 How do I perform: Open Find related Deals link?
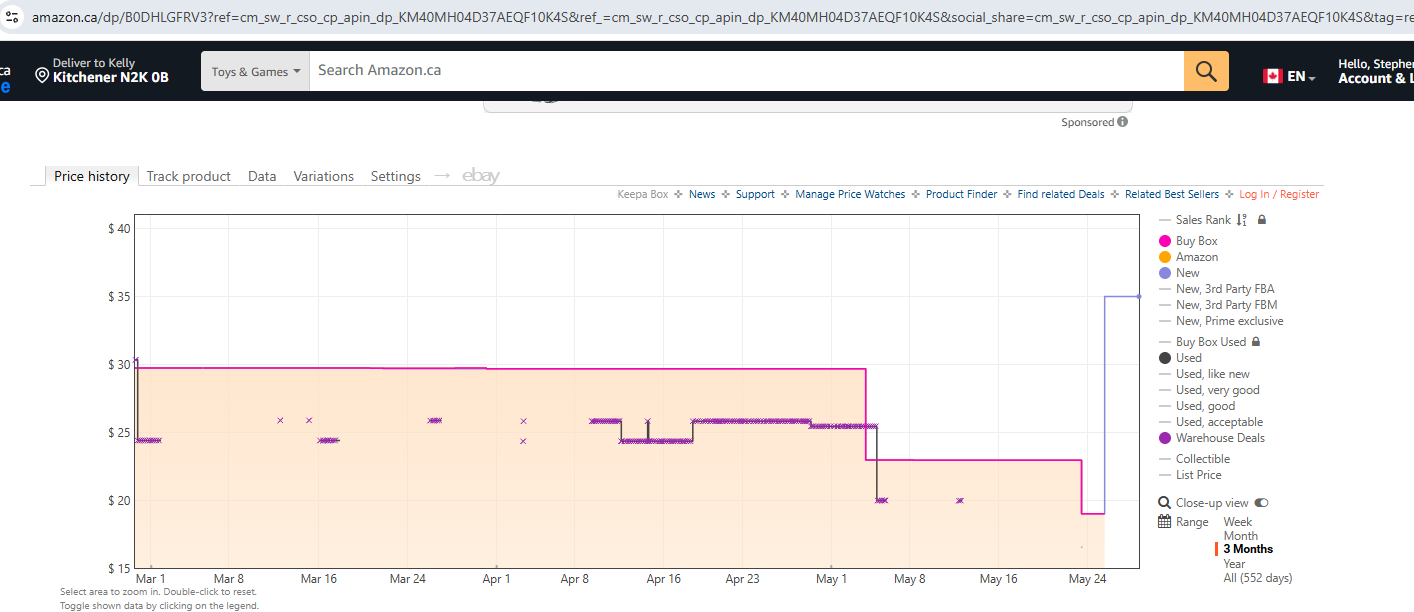tap(1061, 194)
